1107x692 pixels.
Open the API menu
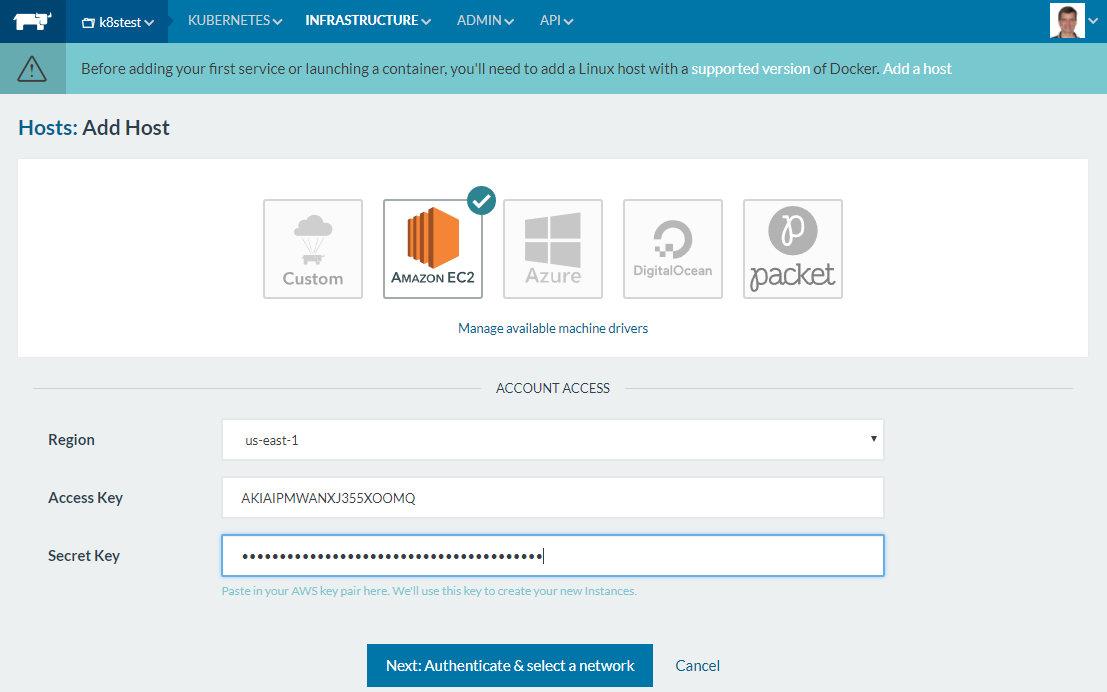[x=556, y=20]
